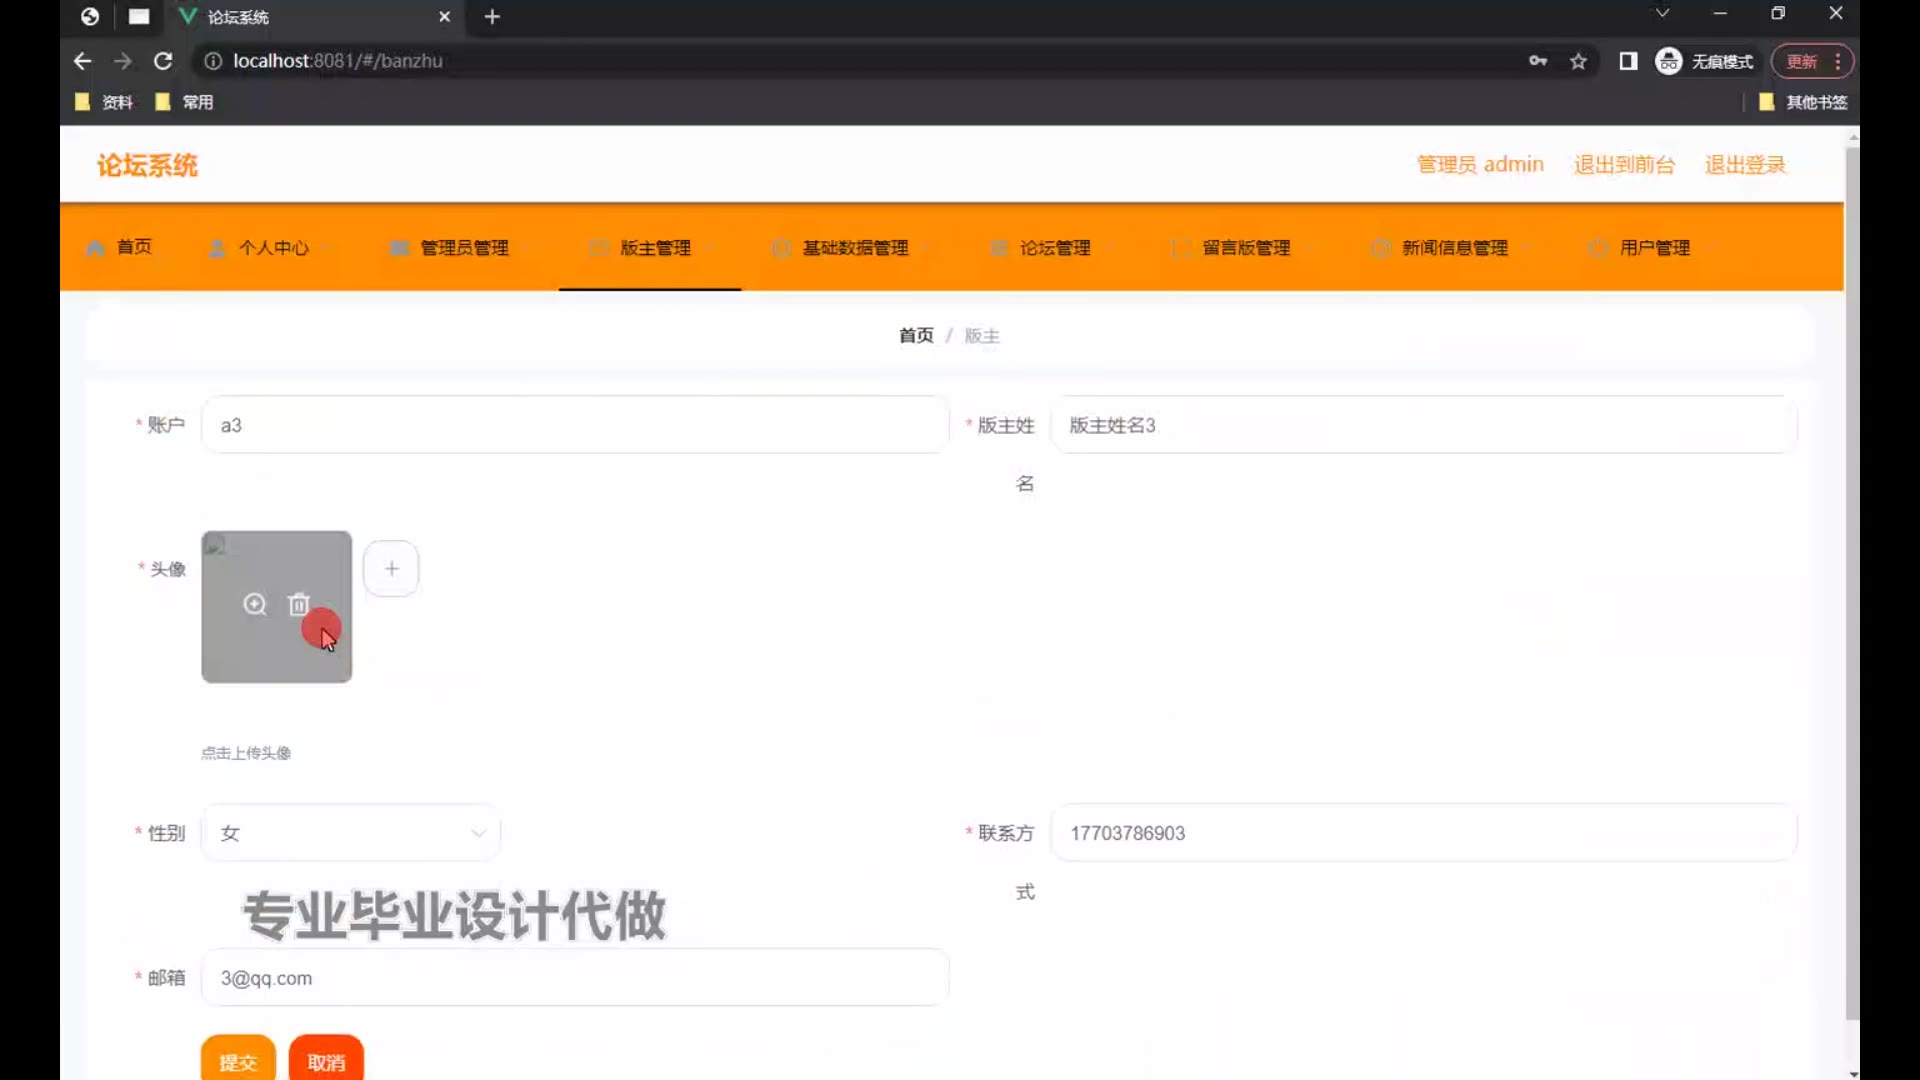Click the 邮箱 email input field
Viewport: 1920px width, 1080px height.
tap(575, 978)
